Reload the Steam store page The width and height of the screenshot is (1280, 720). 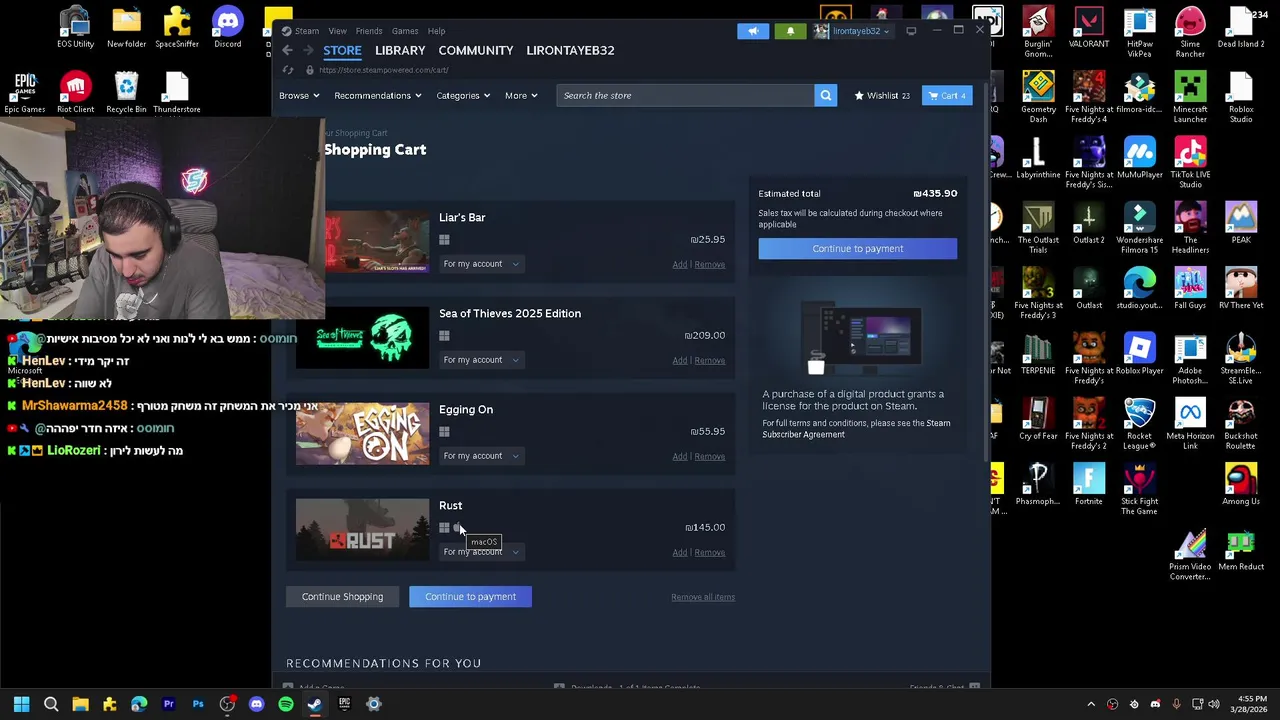[288, 70]
